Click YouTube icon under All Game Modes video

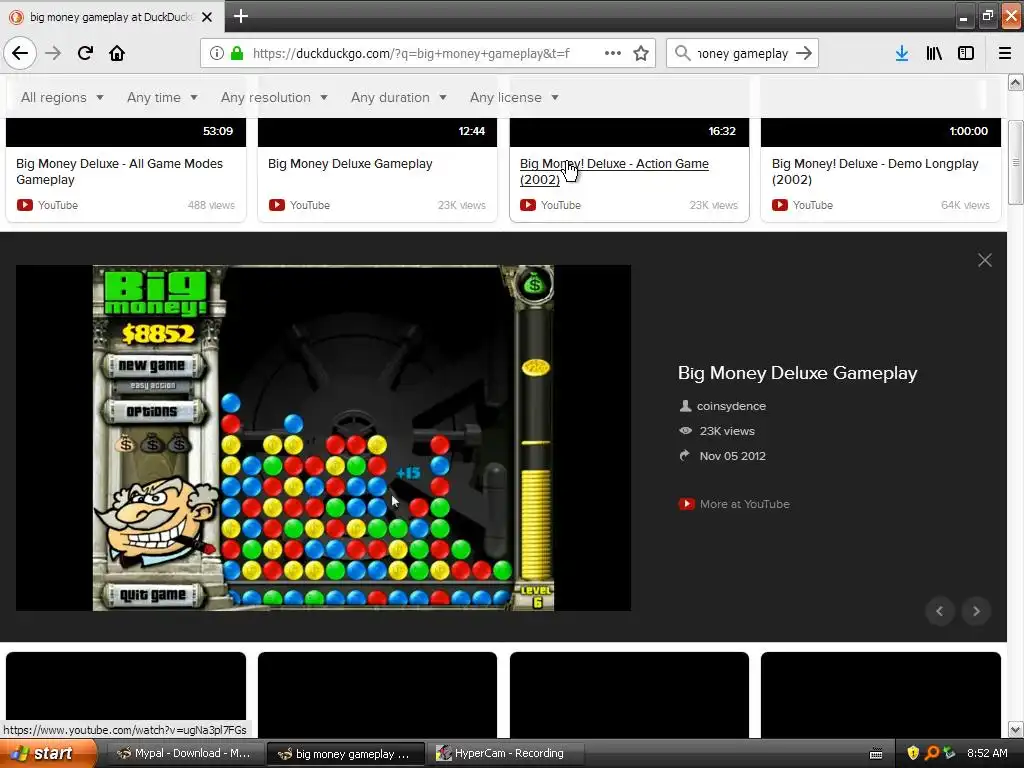[x=25, y=205]
